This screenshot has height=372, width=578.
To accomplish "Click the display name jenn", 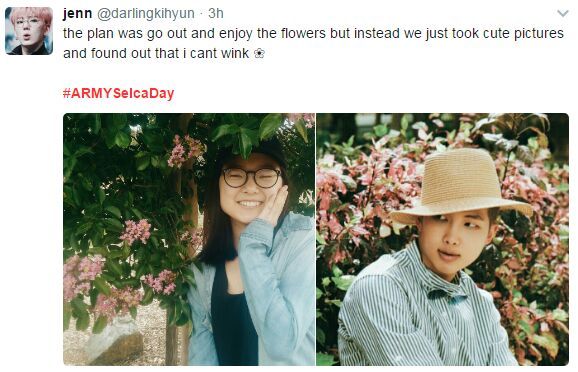I will pyautogui.click(x=77, y=13).
